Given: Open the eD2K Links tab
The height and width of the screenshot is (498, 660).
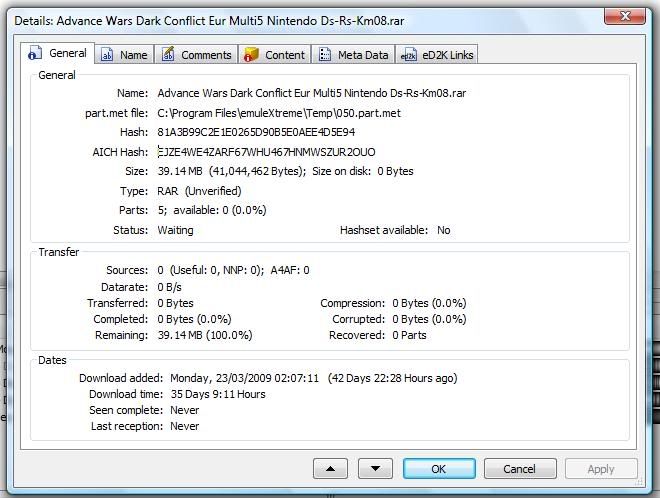Looking at the screenshot, I should tap(436, 55).
